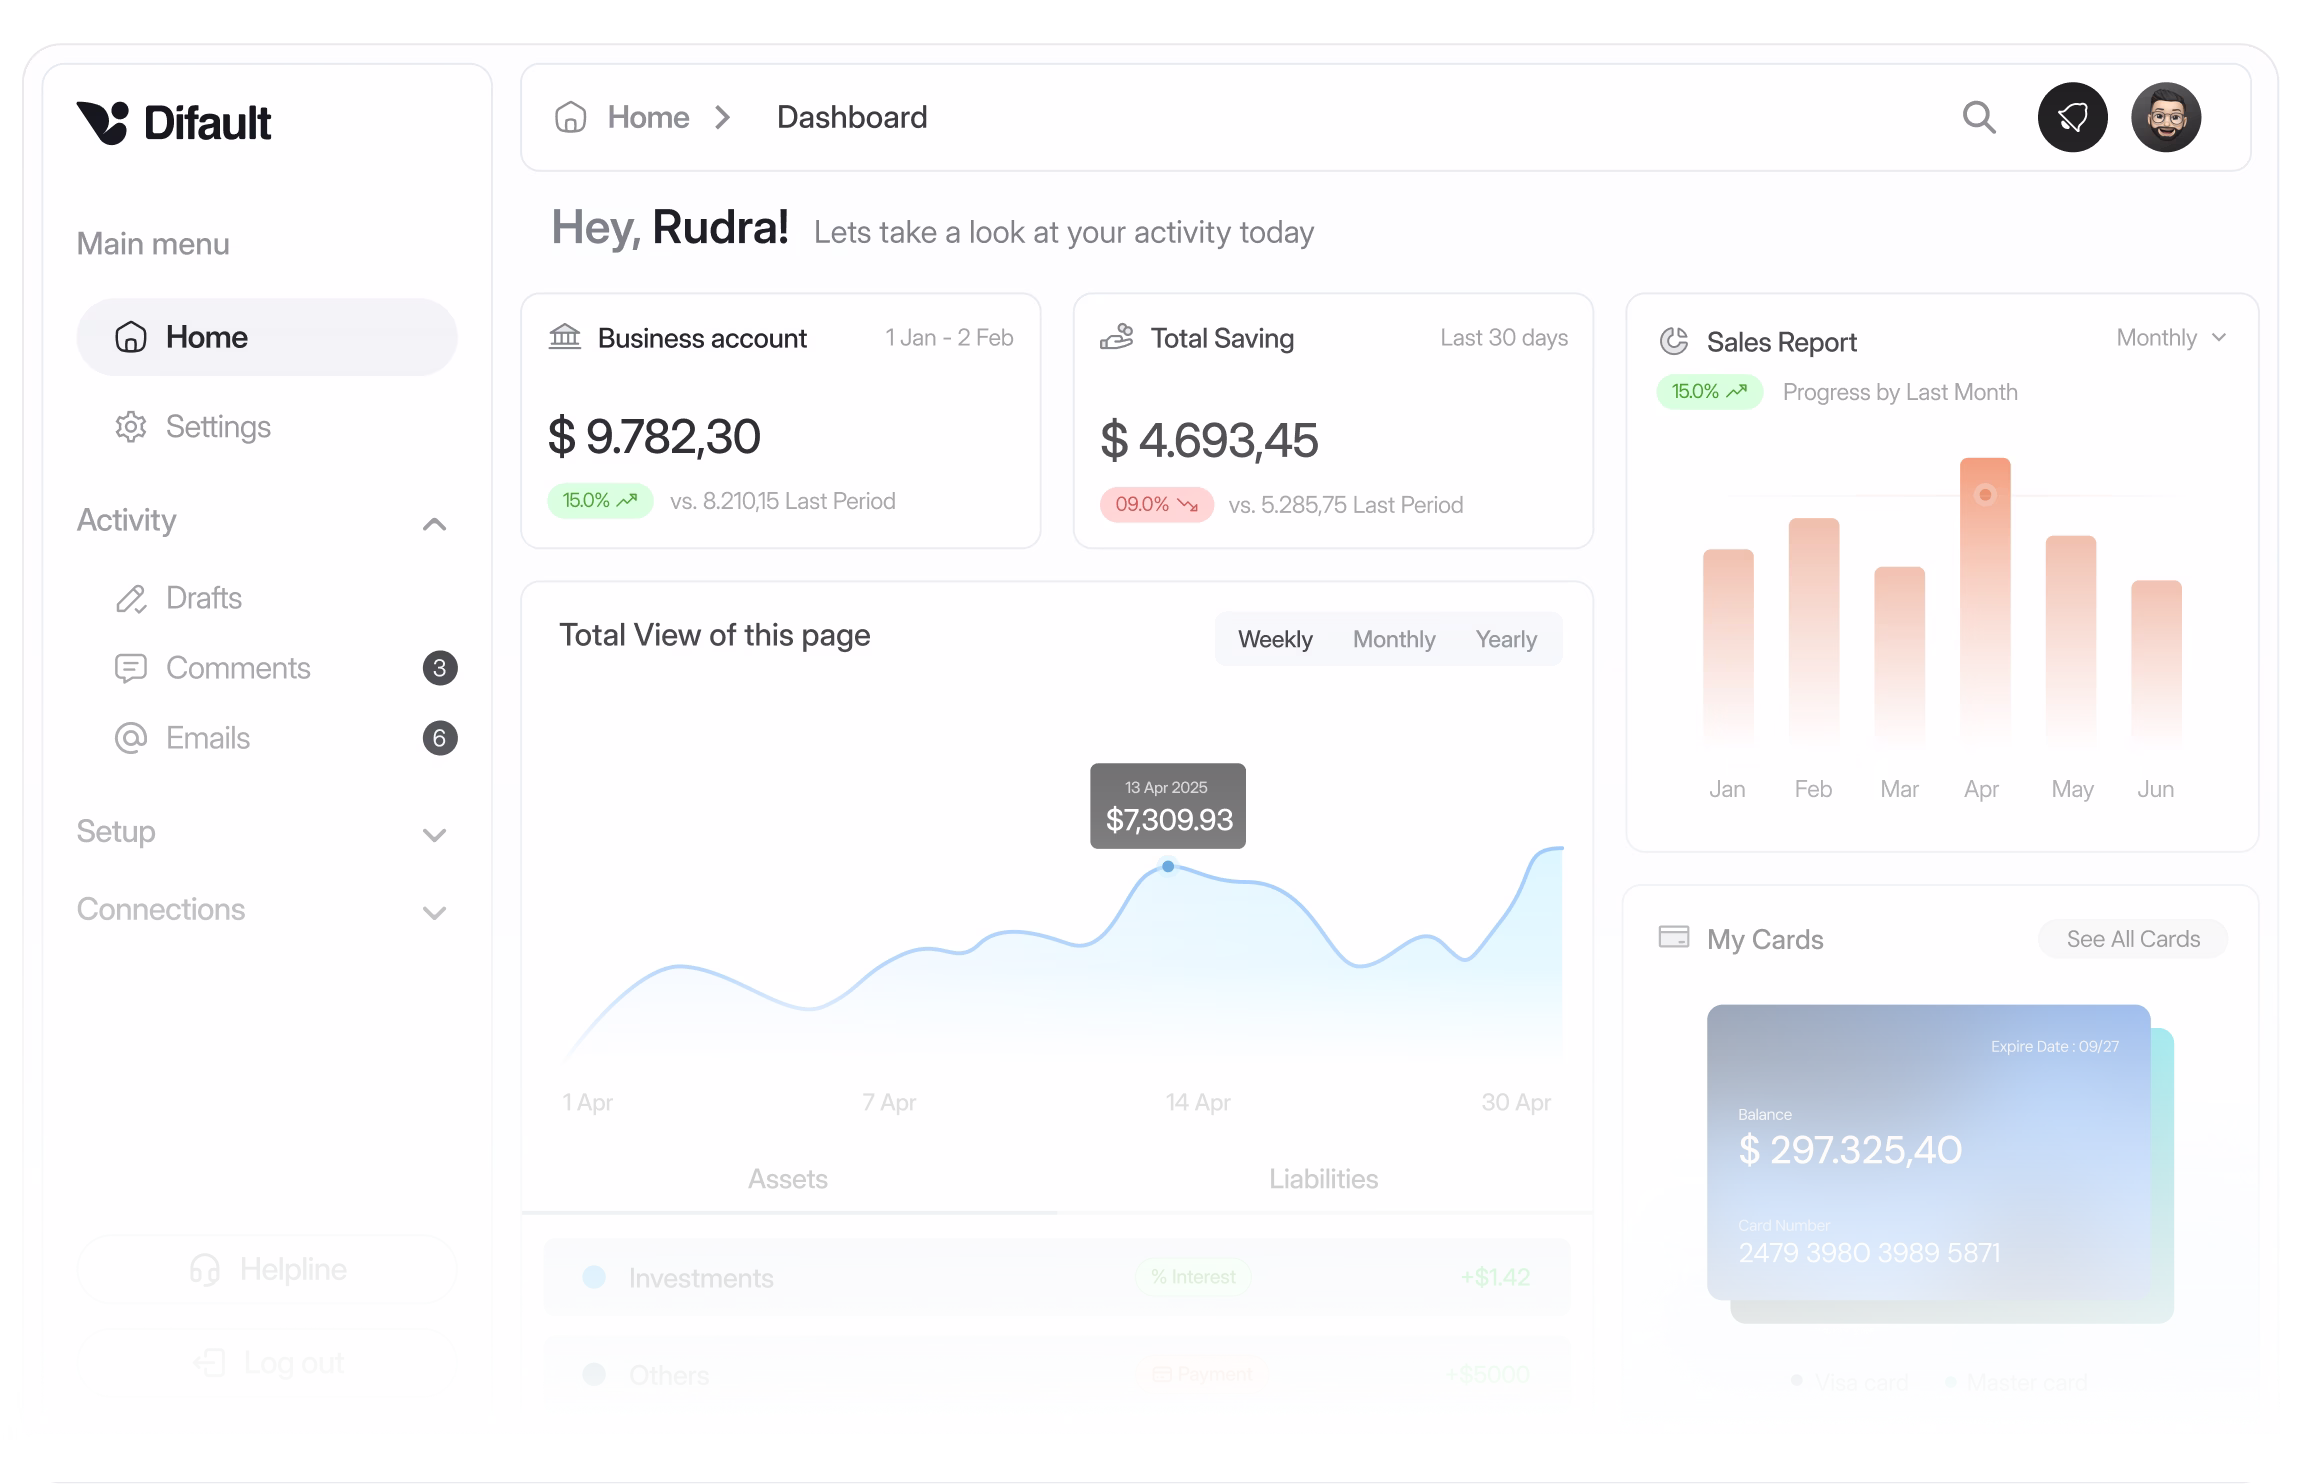Select Monthly view range in chart

pos(1394,639)
